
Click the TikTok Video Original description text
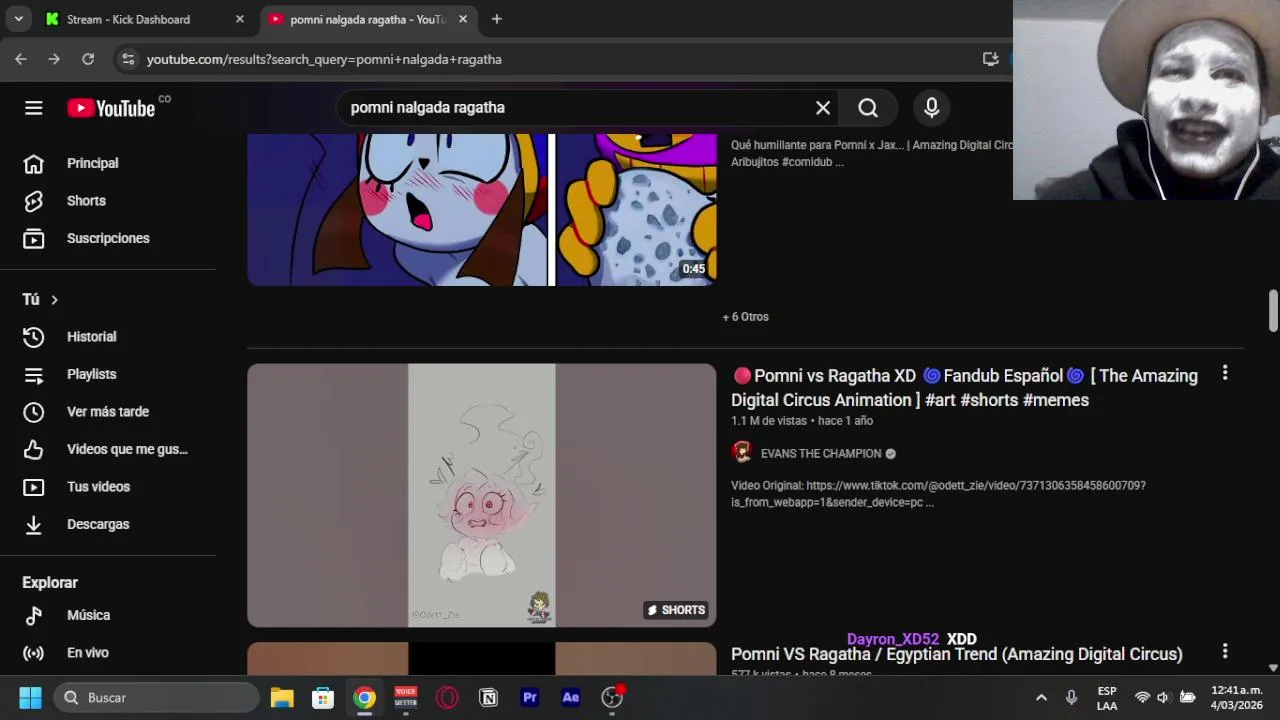point(938,494)
